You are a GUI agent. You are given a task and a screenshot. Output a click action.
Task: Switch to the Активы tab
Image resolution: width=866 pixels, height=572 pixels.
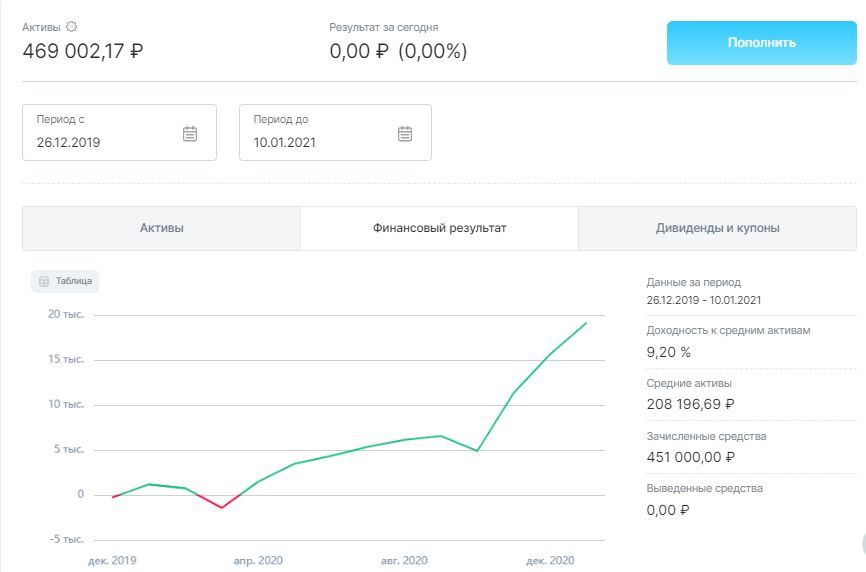click(161, 228)
